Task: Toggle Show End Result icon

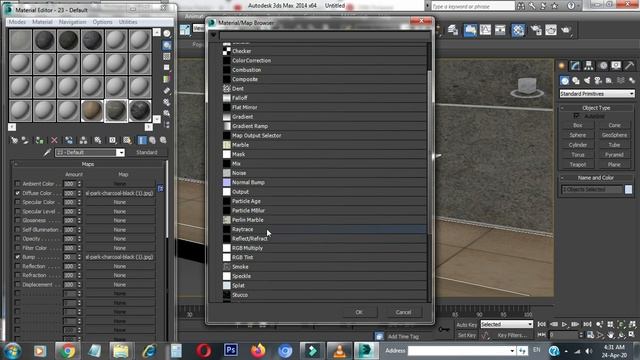Action: [x=142, y=140]
